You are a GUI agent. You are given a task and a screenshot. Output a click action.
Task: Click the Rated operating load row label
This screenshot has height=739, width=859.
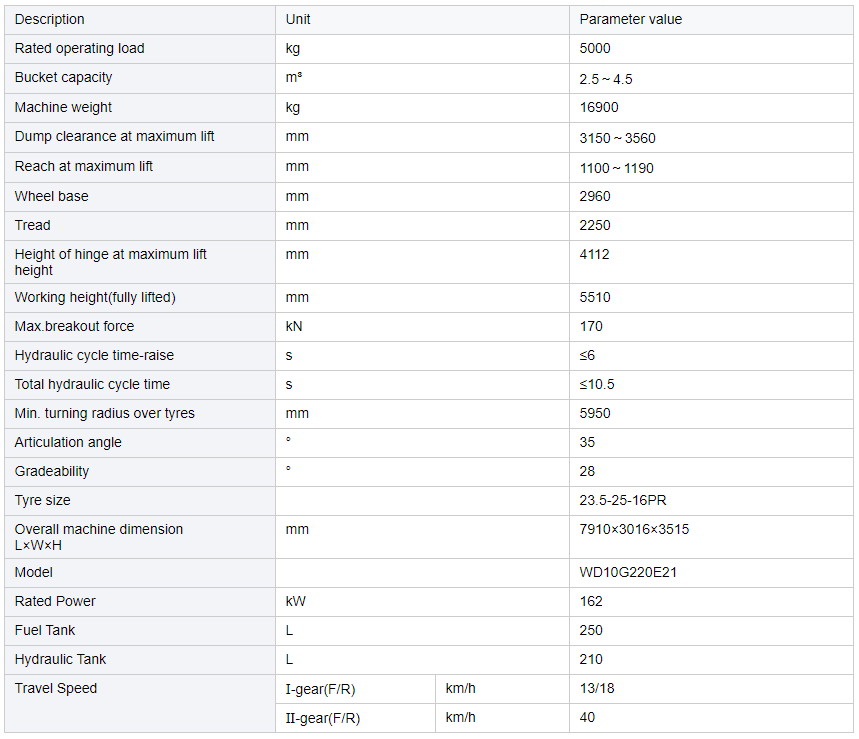click(x=79, y=48)
